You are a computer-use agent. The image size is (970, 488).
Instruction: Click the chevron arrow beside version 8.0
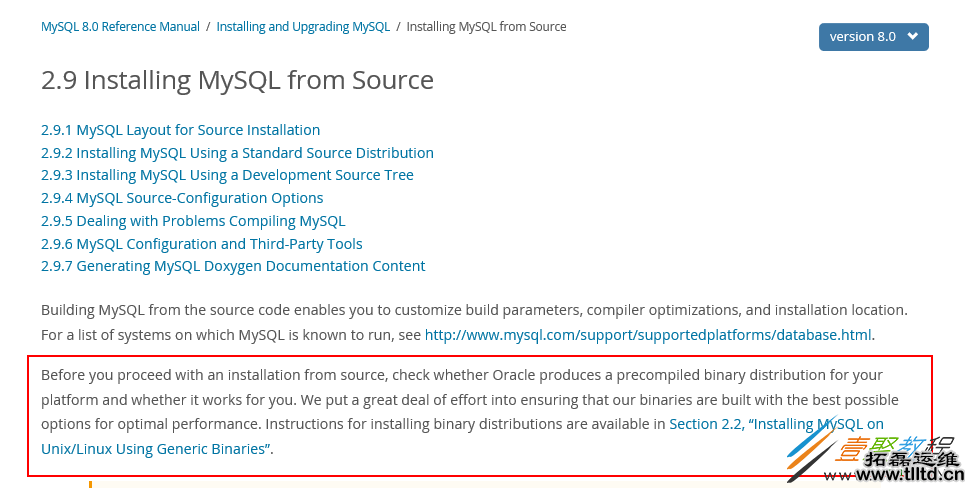(912, 37)
